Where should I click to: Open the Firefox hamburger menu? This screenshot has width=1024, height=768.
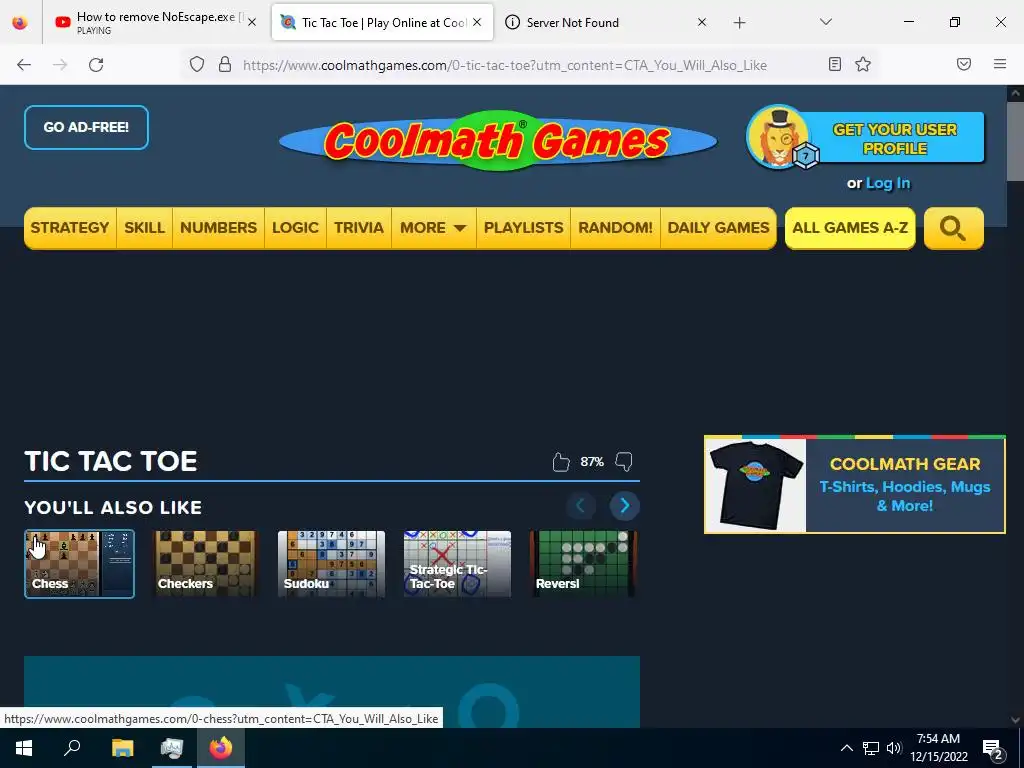pyautogui.click(x=1000, y=64)
